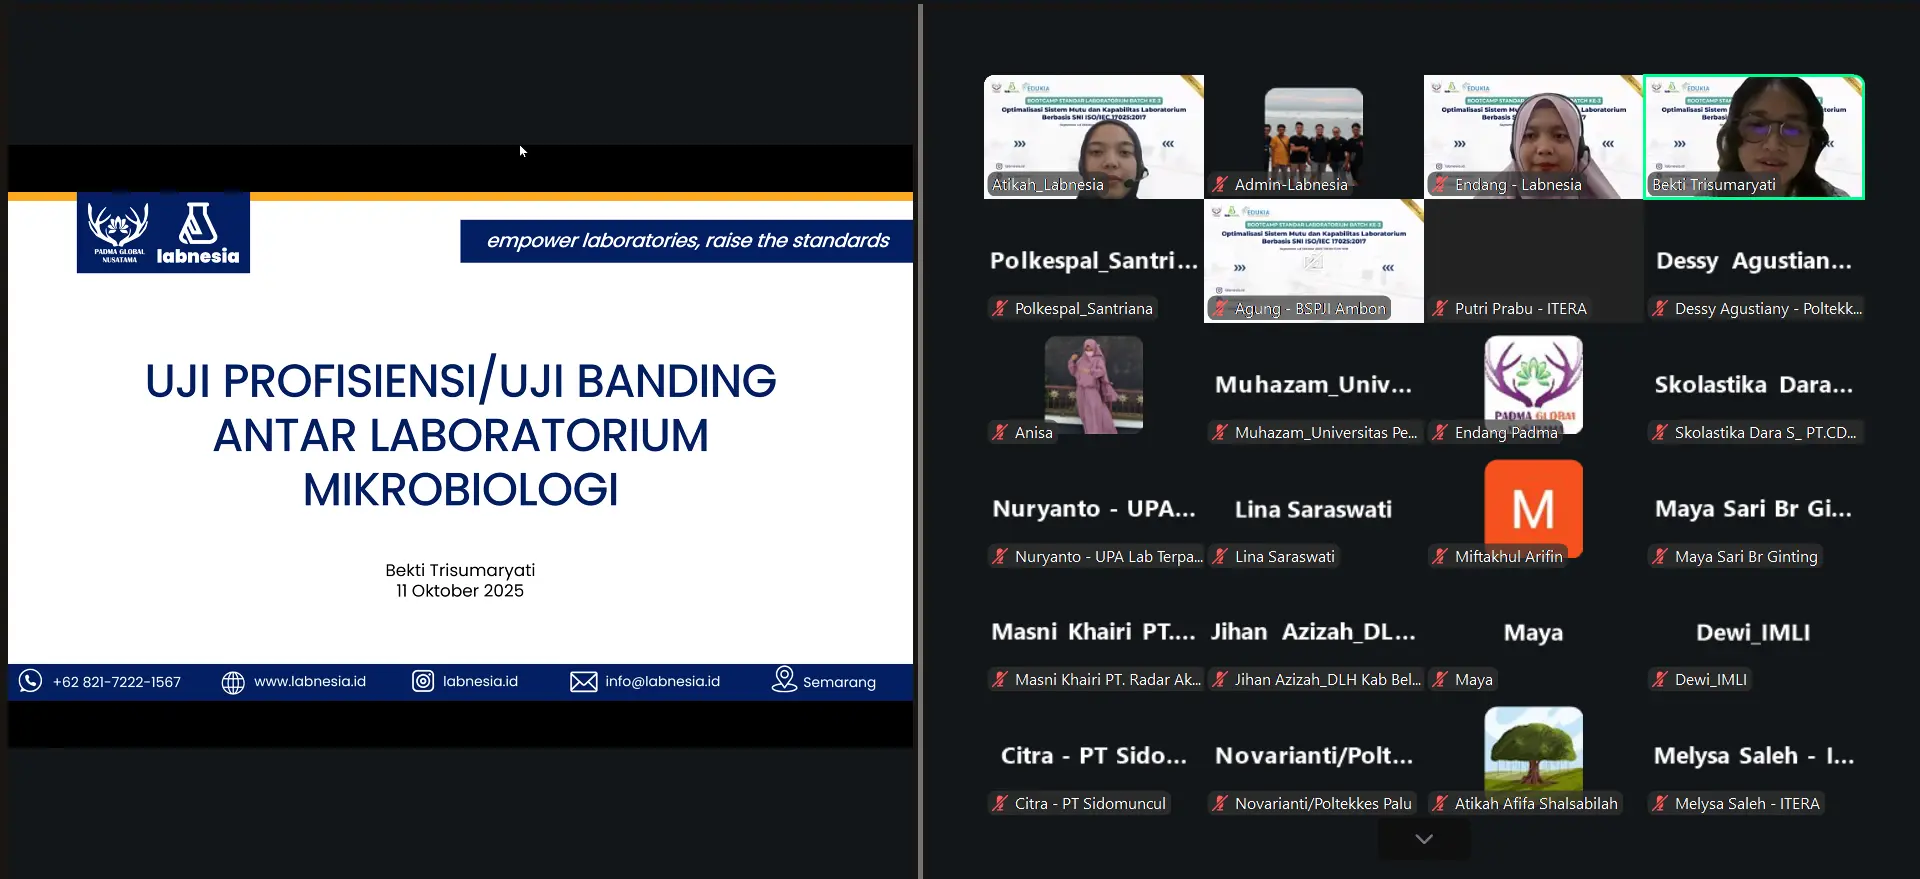Click the phone icon in slide footer
This screenshot has height=879, width=1920.
tap(31, 681)
